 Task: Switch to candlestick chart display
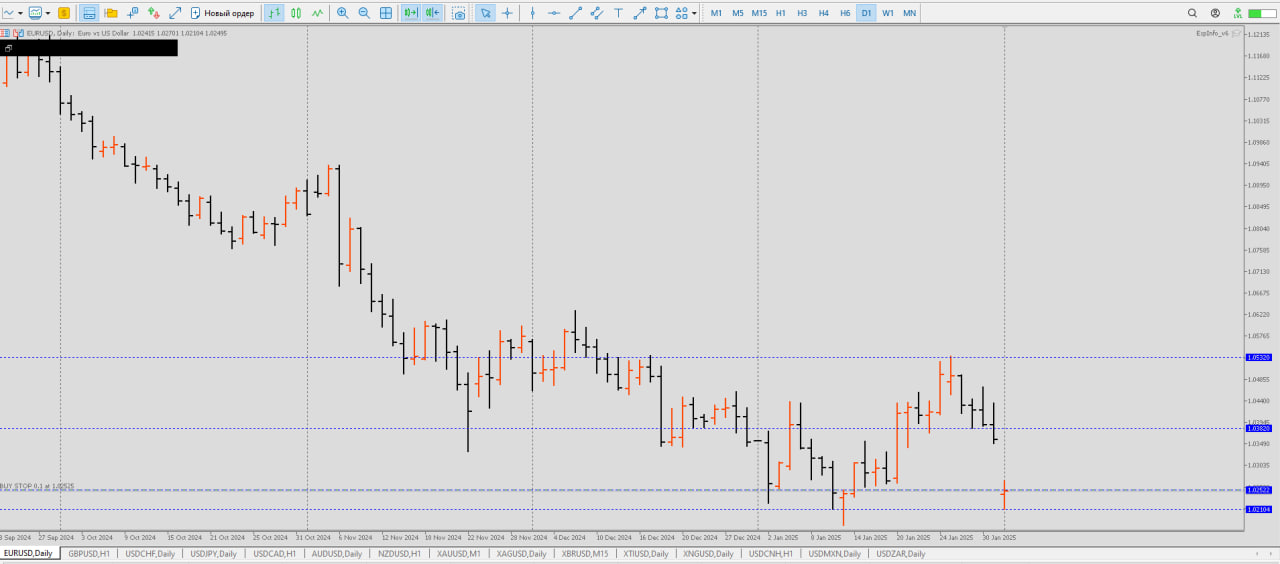point(296,13)
